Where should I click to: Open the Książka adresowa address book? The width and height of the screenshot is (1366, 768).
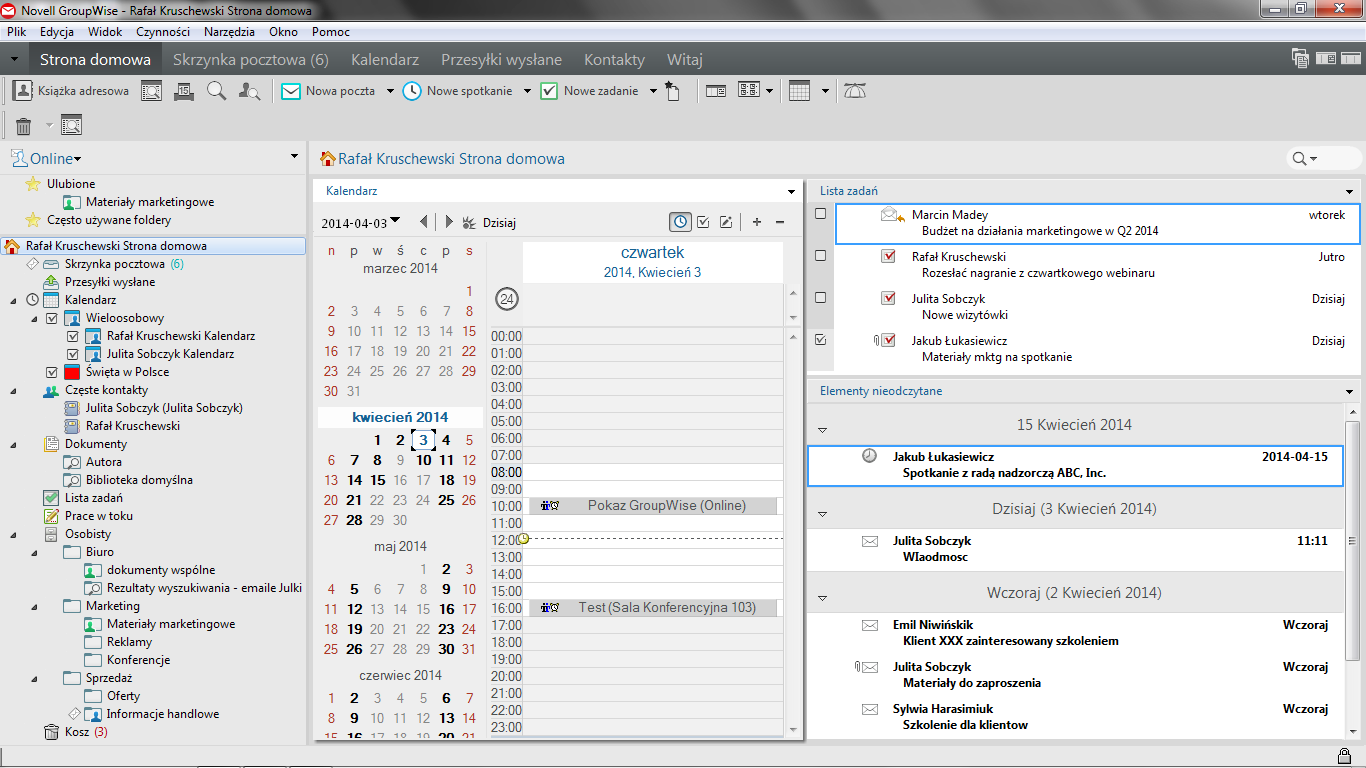72,91
